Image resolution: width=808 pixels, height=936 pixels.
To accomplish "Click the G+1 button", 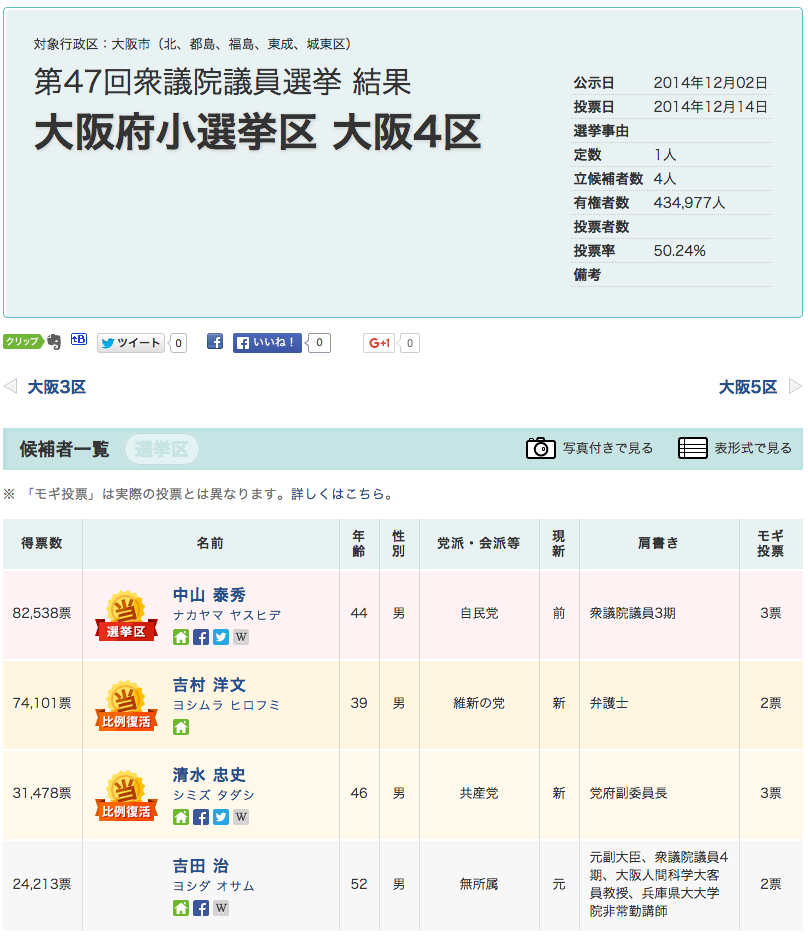I will click(x=380, y=343).
